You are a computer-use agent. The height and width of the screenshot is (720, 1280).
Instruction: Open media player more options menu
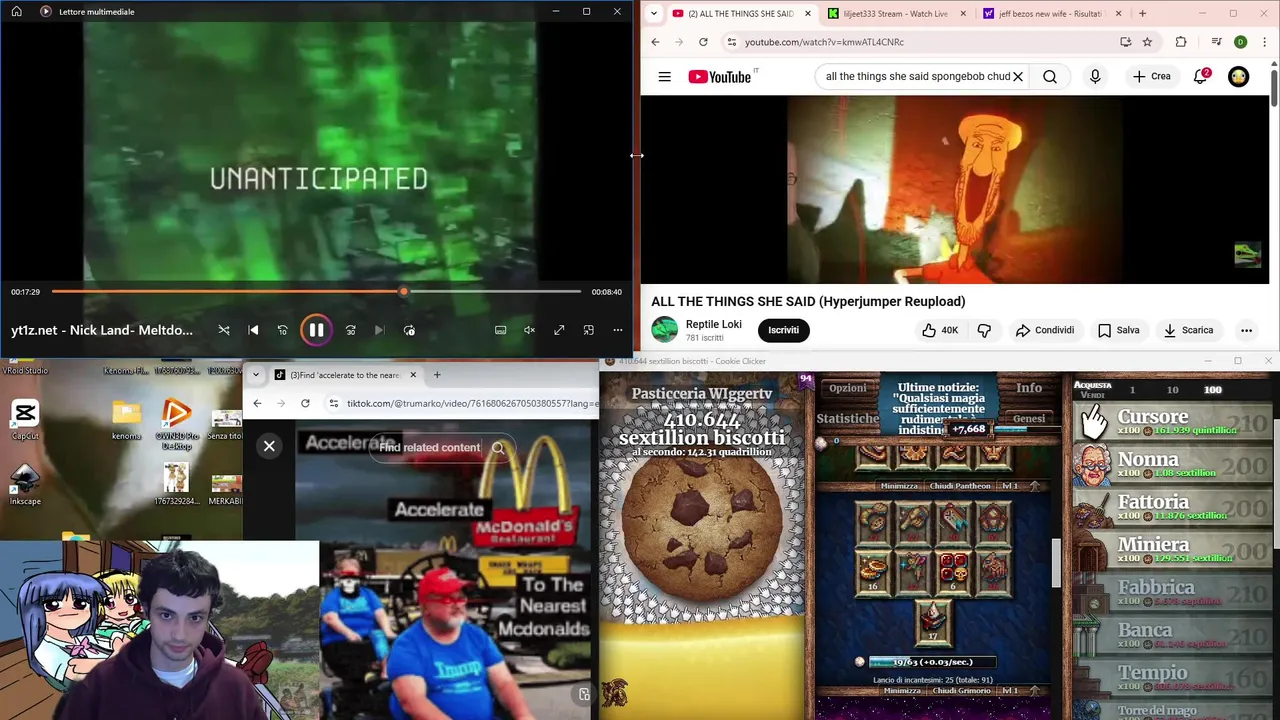(x=617, y=330)
